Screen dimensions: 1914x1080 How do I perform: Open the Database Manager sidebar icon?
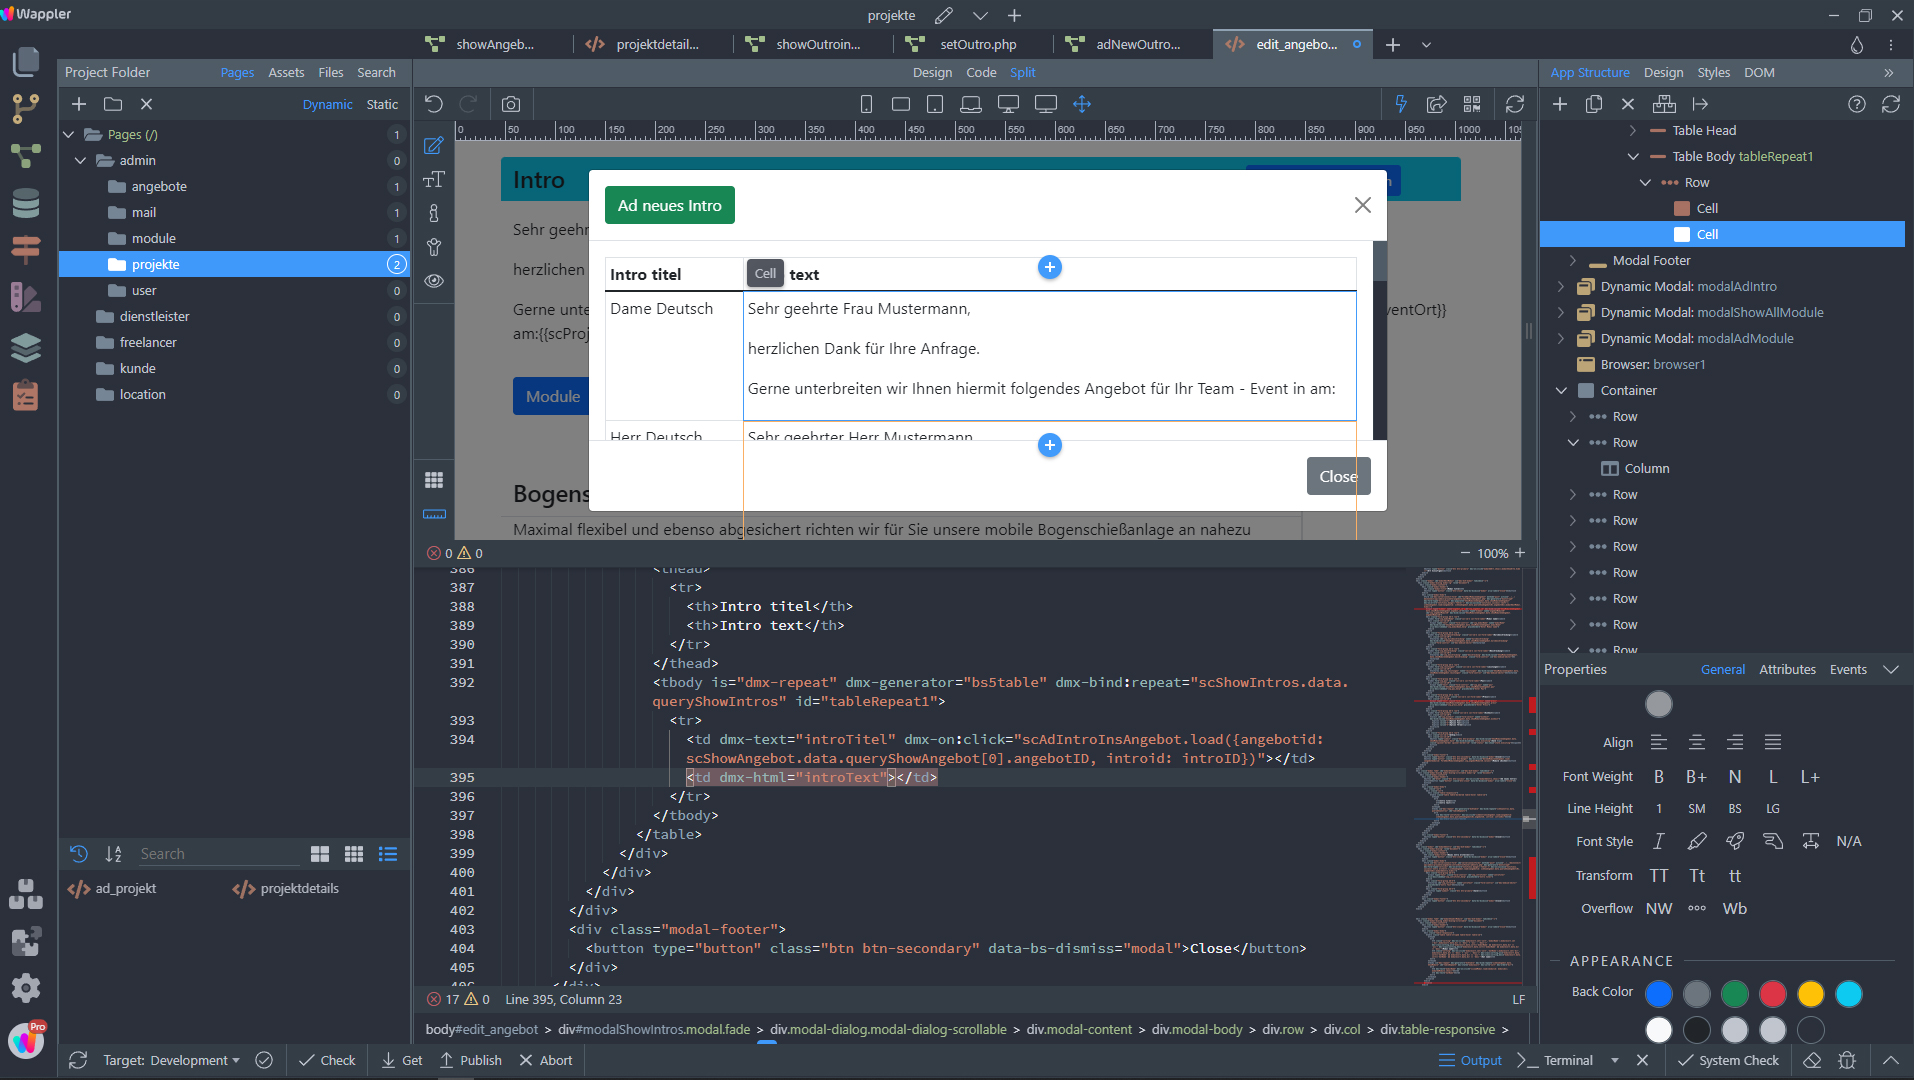(x=25, y=203)
